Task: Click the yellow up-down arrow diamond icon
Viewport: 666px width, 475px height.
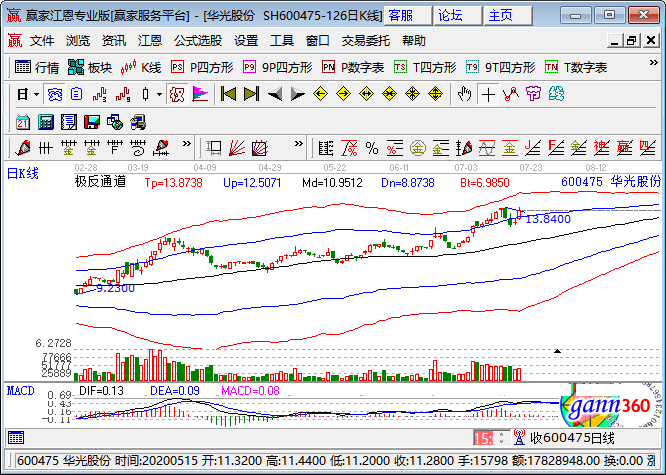Action: pyautogui.click(x=435, y=94)
